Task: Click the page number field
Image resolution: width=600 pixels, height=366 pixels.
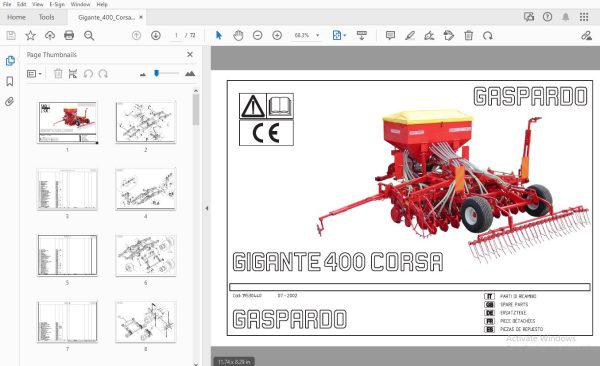Action: 176,35
